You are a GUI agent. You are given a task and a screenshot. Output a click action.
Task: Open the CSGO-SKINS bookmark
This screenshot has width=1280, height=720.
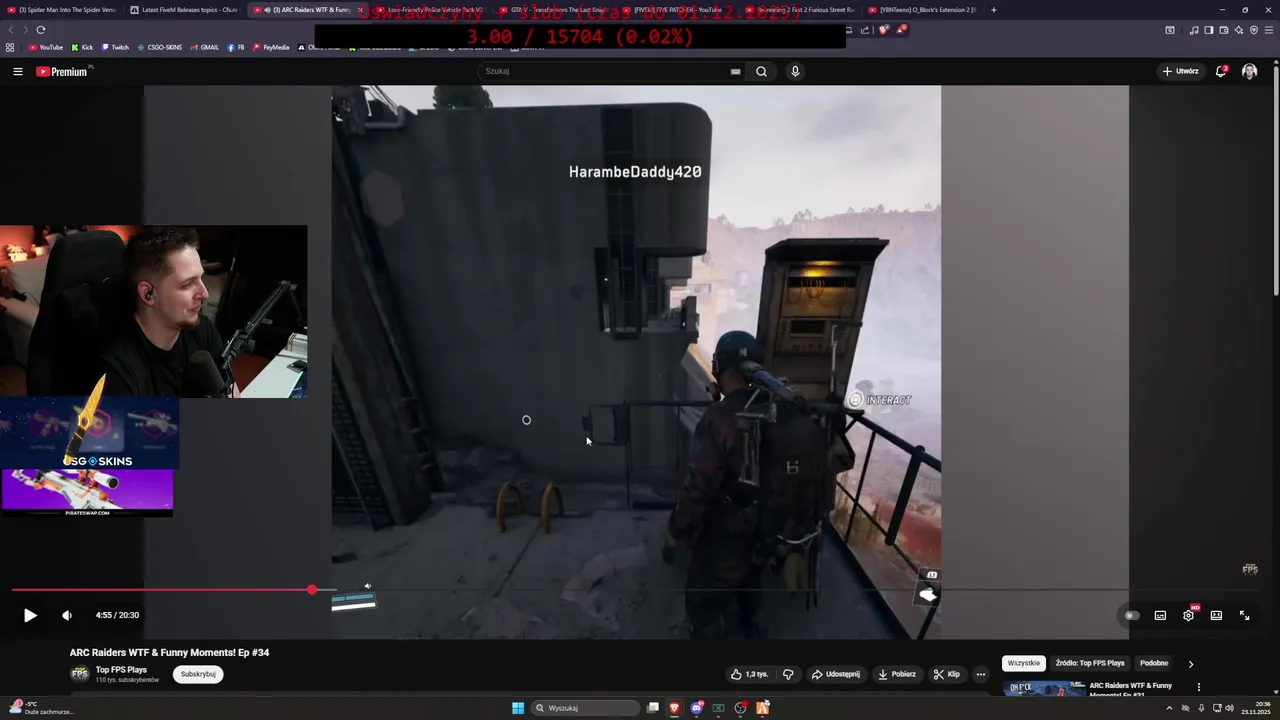(160, 47)
